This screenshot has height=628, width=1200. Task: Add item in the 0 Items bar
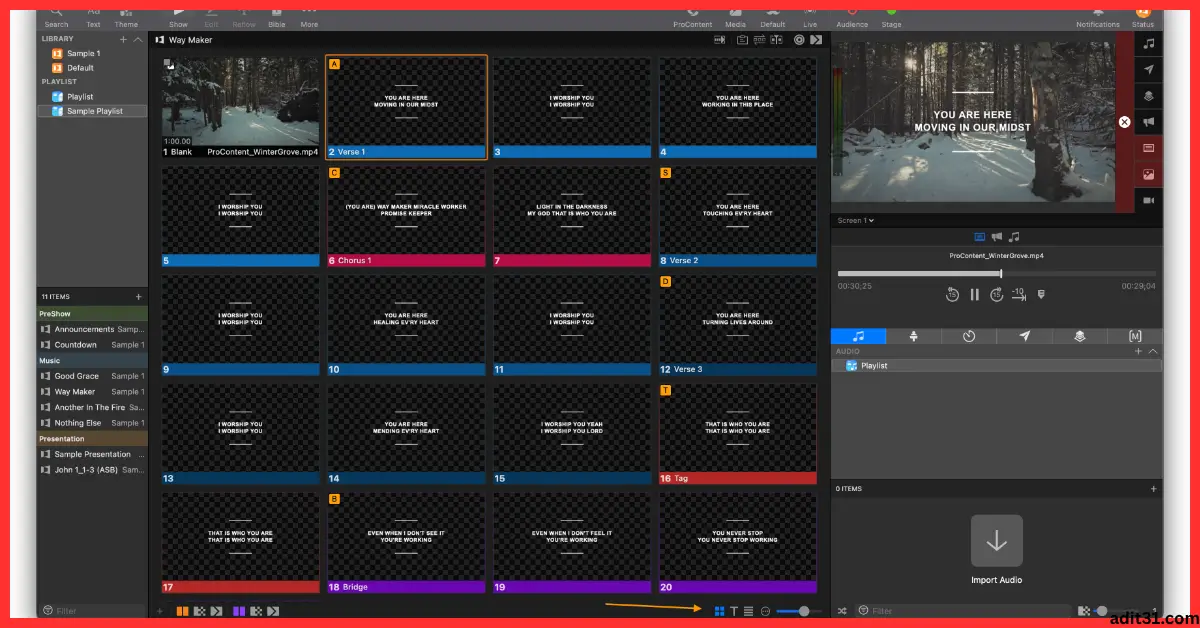[1153, 489]
